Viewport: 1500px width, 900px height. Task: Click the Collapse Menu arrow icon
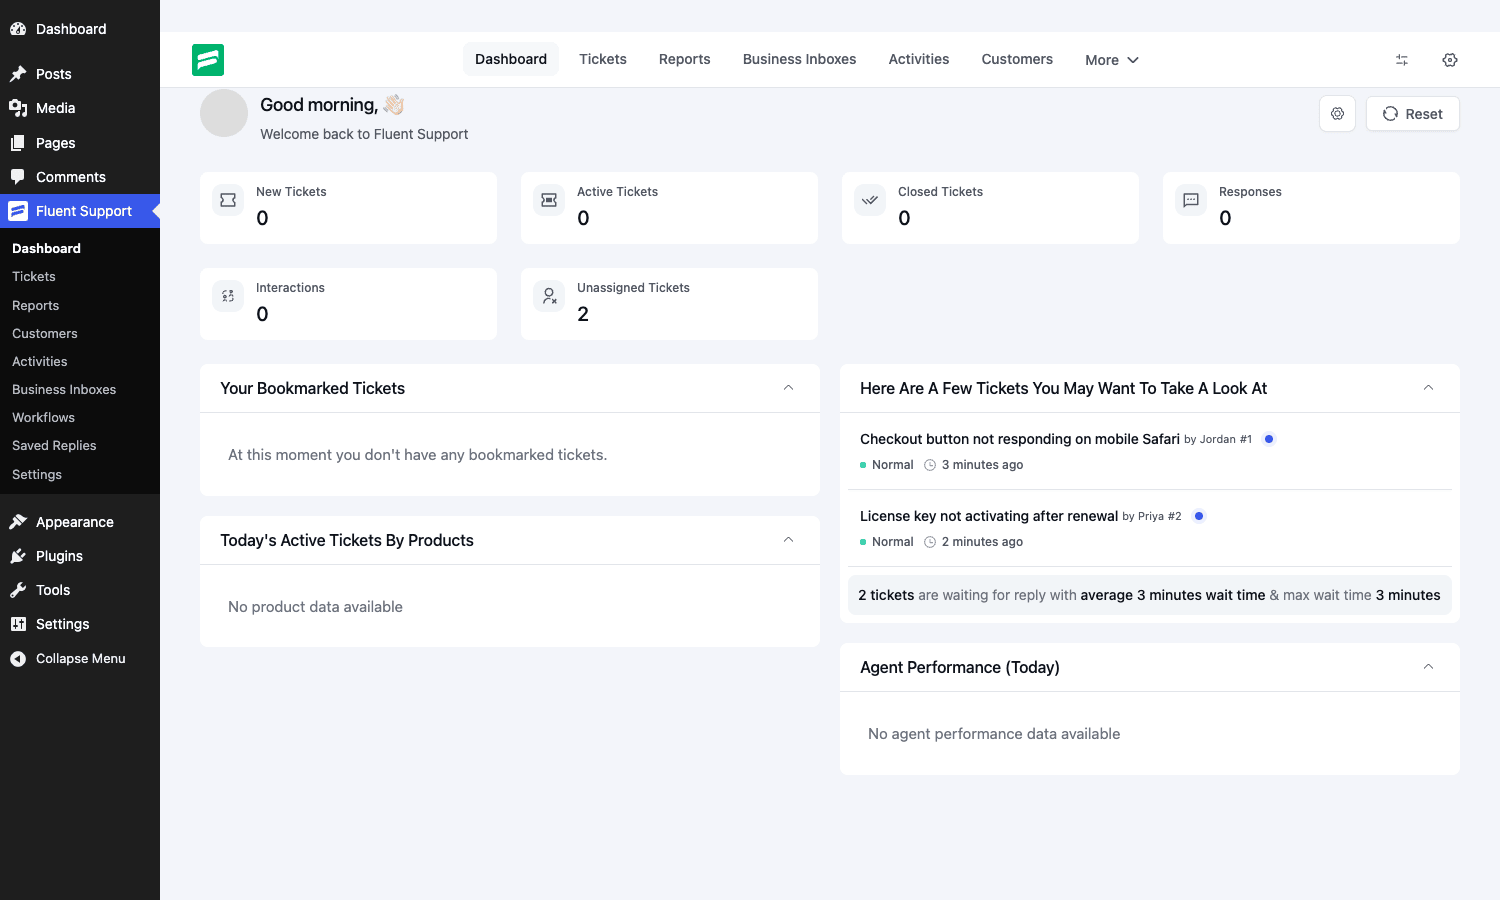[18, 659]
